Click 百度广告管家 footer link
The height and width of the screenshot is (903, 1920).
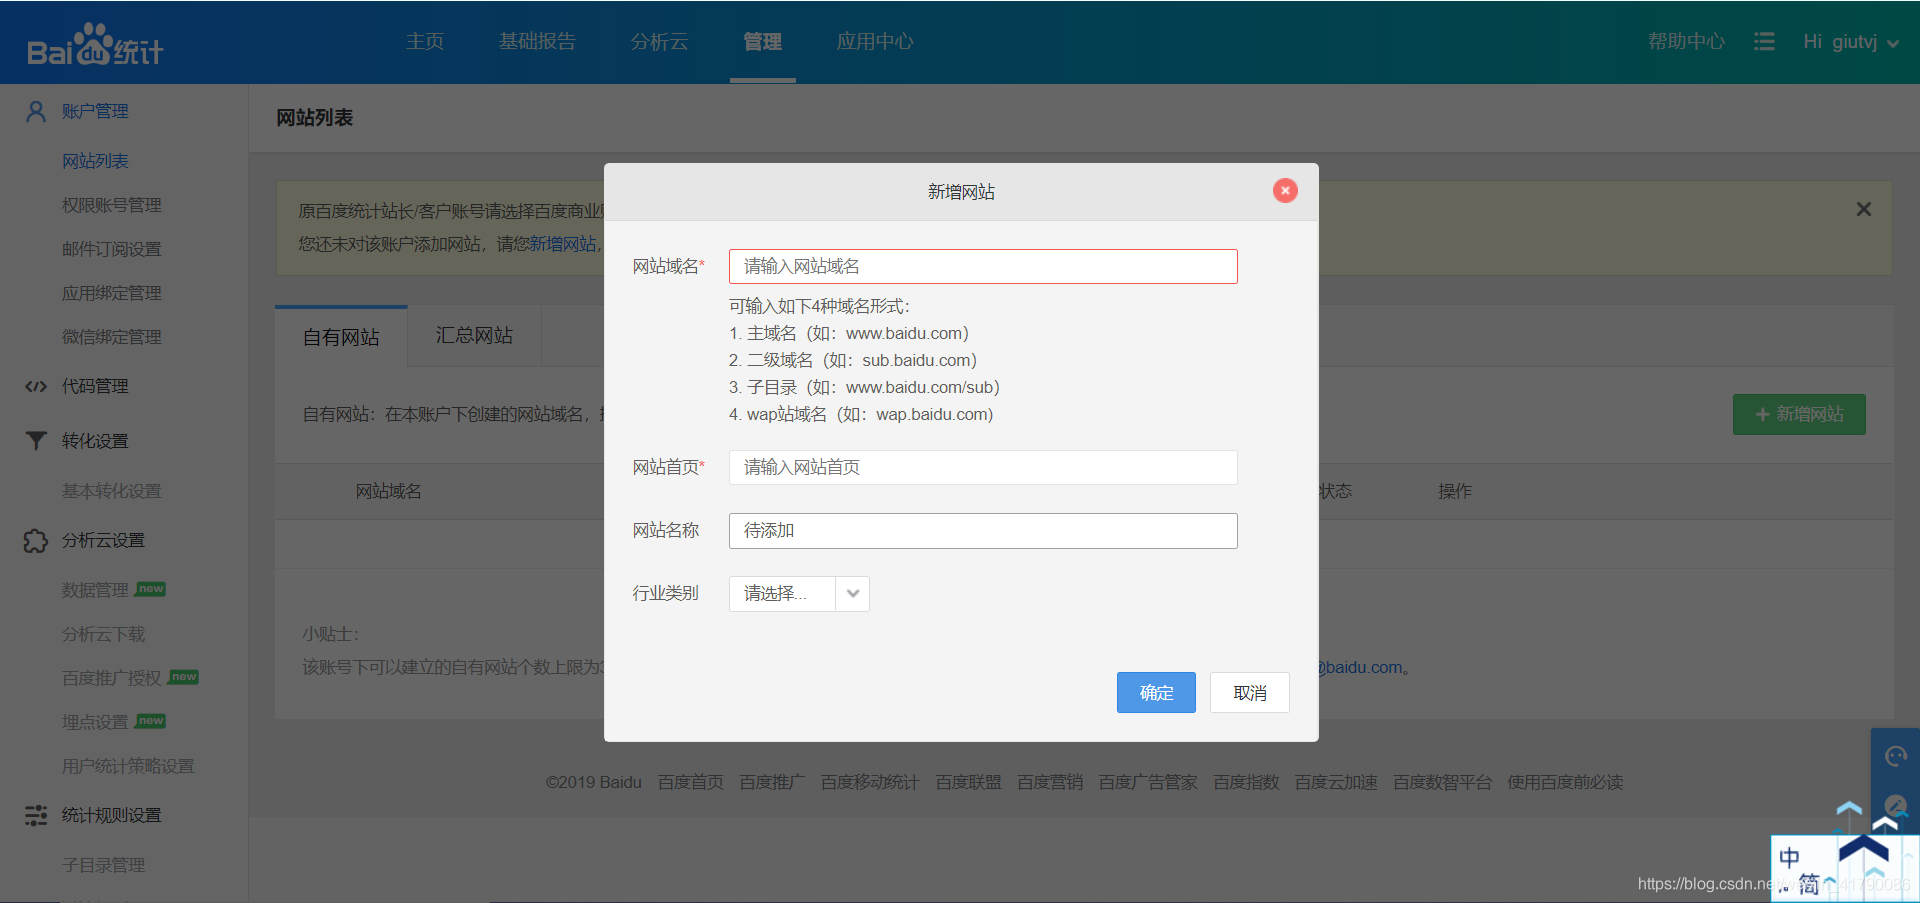(x=1148, y=782)
